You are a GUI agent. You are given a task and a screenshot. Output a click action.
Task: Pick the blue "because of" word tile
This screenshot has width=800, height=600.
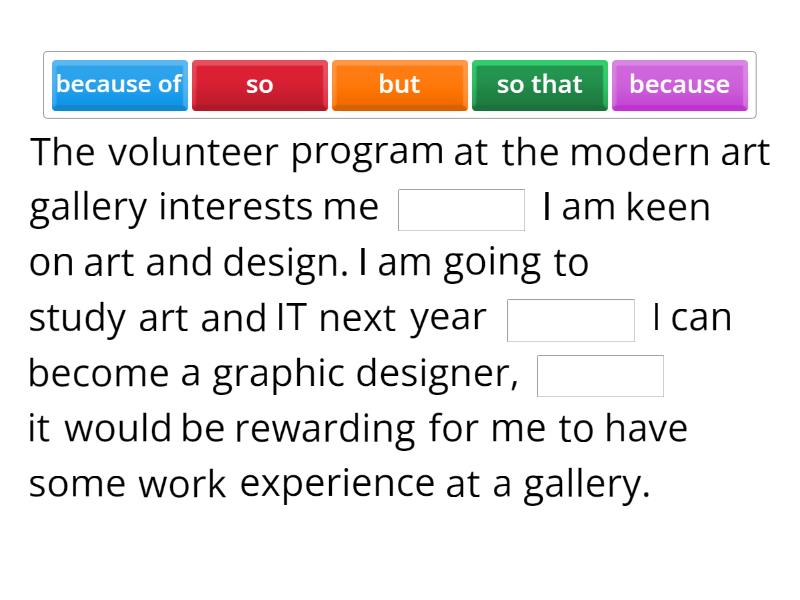[119, 84]
